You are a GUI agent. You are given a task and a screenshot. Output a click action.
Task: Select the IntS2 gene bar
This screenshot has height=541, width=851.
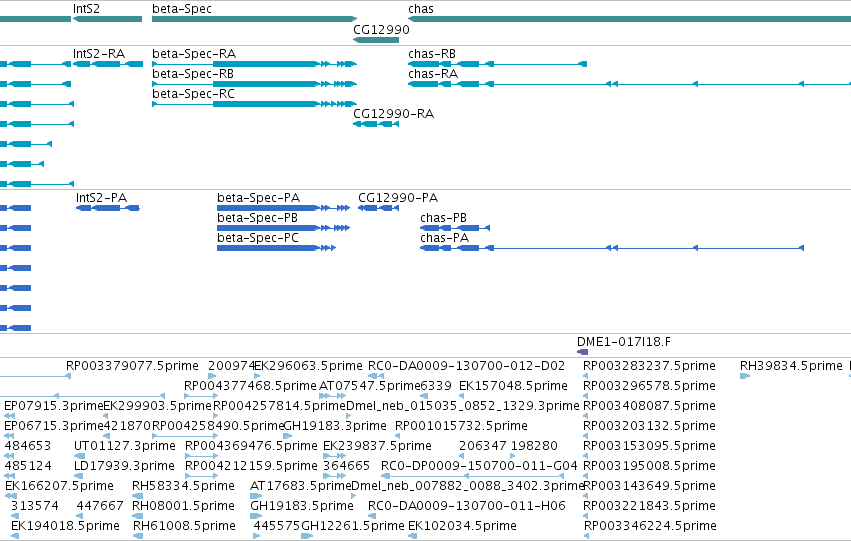pos(107,19)
